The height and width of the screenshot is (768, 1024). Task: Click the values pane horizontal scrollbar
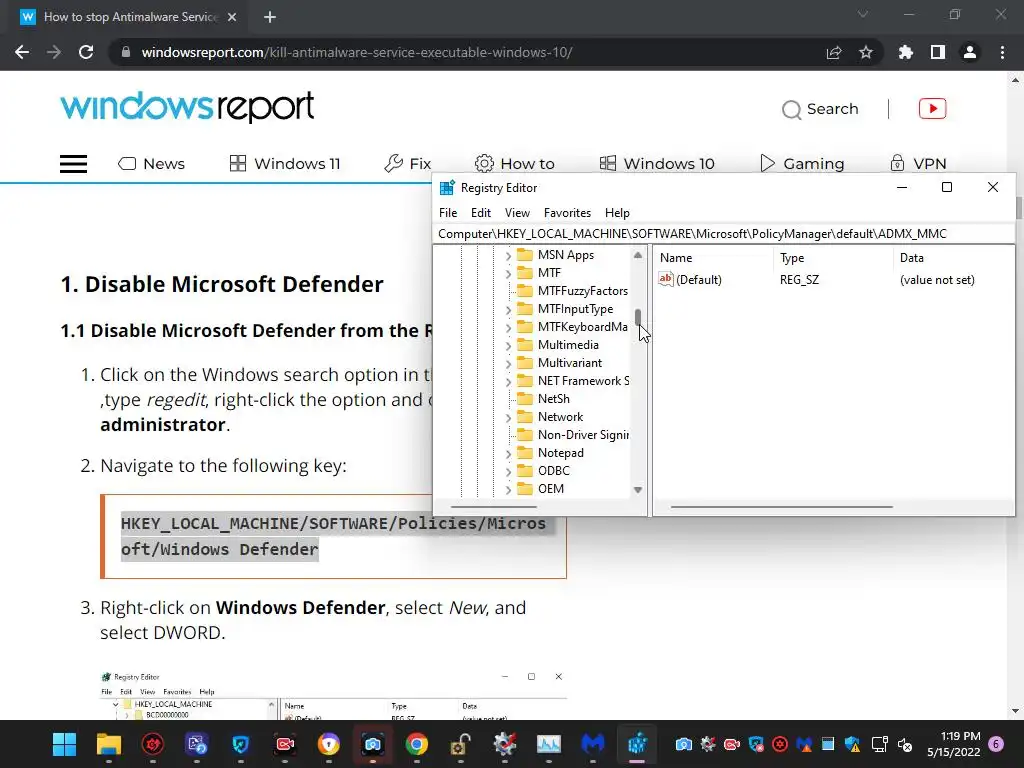click(x=781, y=507)
